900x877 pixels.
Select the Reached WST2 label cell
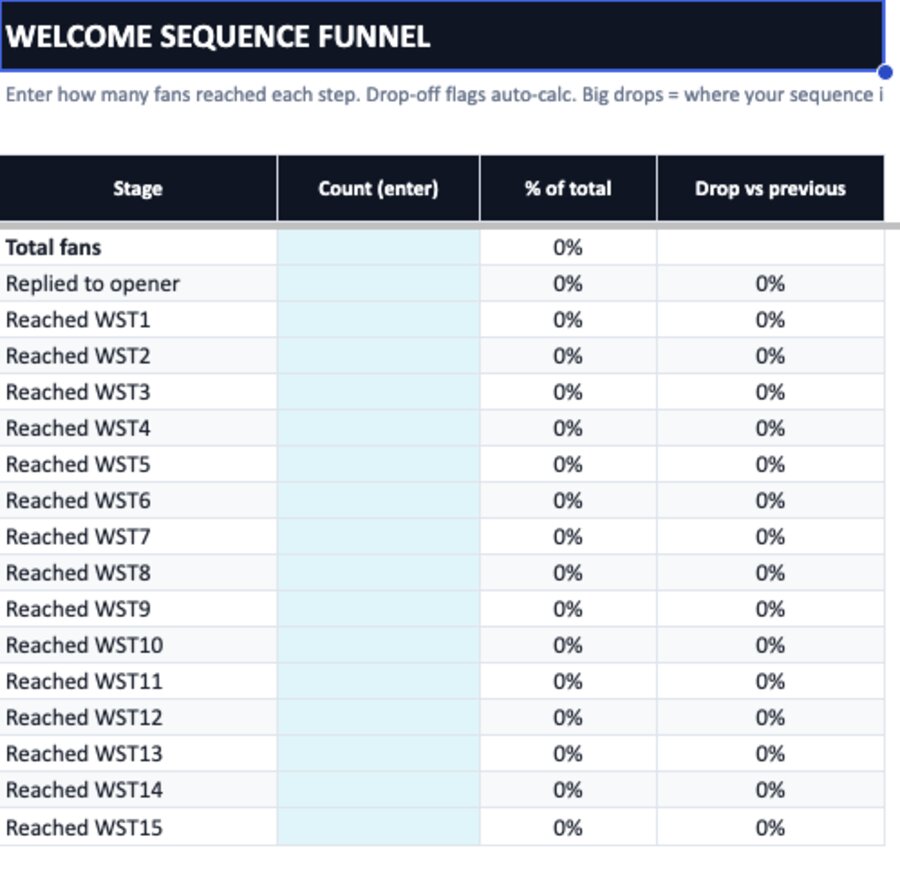coord(138,356)
